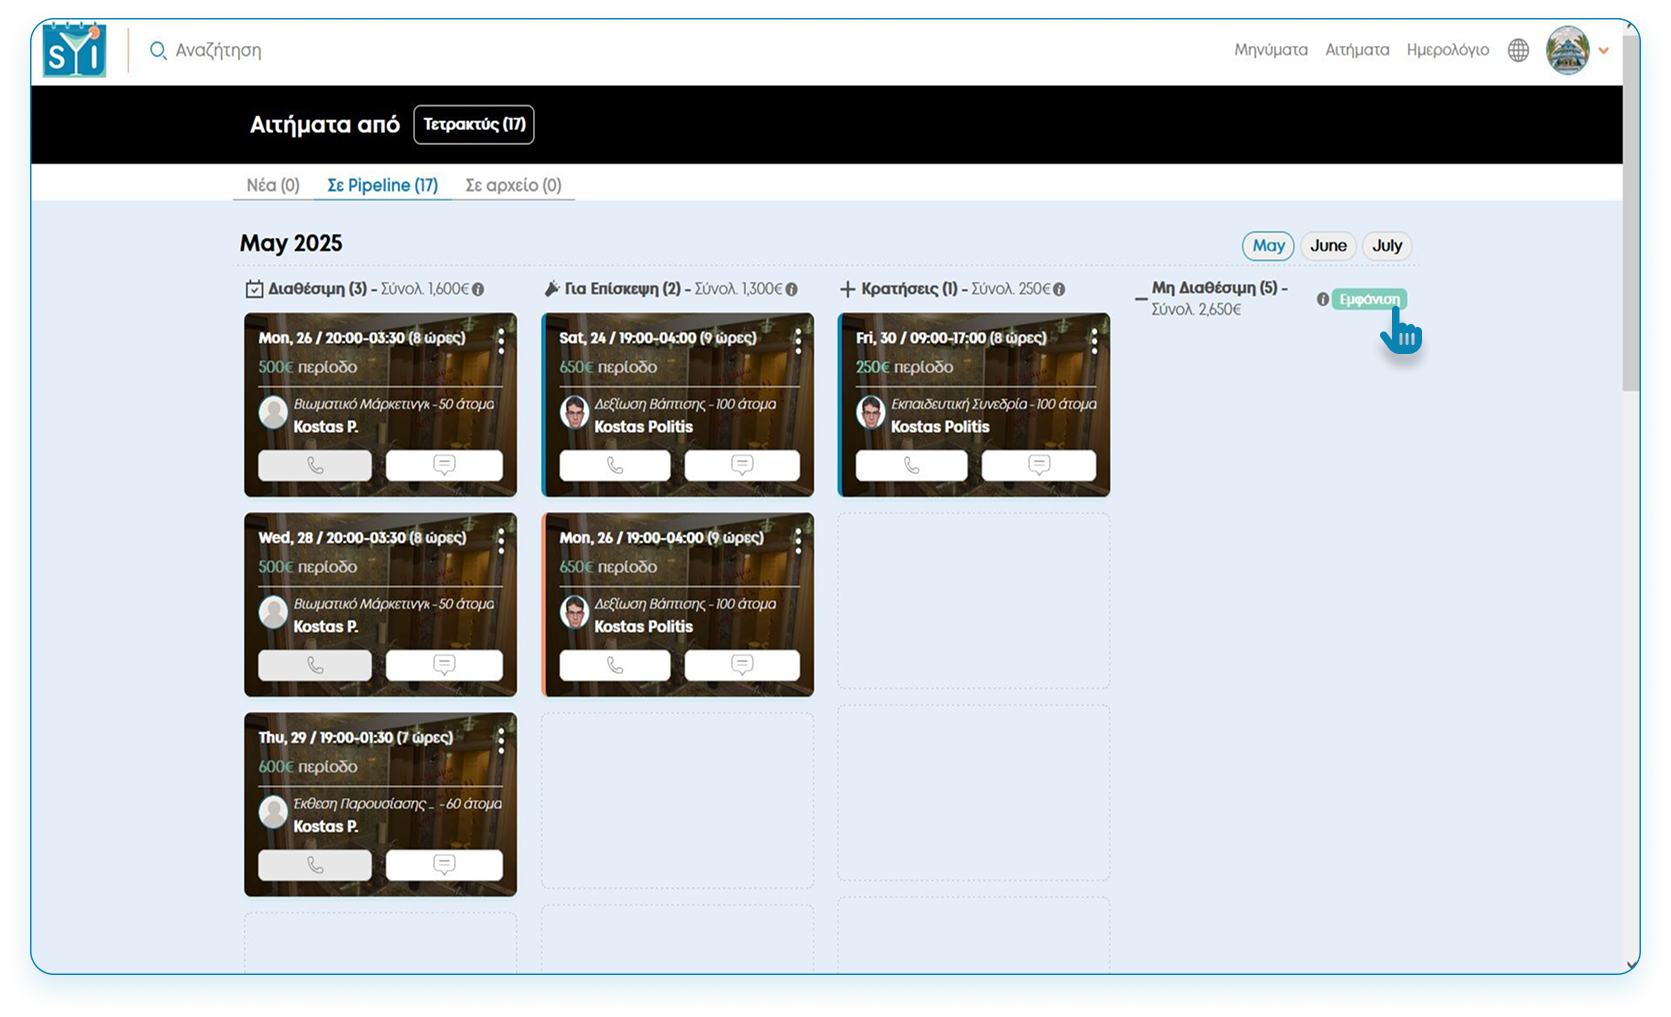Viewport: 1671px width, 1017px height.
Task: Switch to the Νέα (0) tab
Action: pos(273,185)
